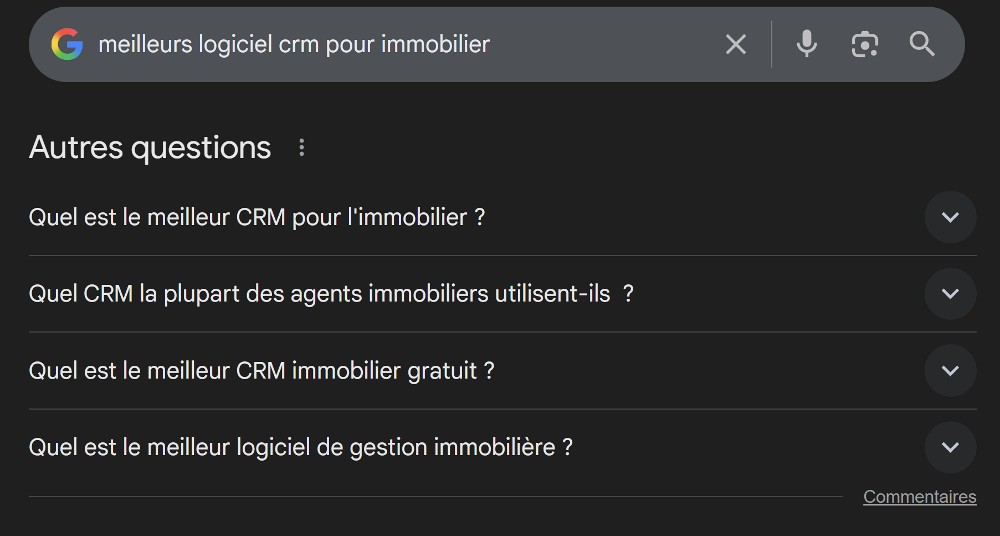
Task: Click the magnifying glass search icon
Action: tap(922, 44)
